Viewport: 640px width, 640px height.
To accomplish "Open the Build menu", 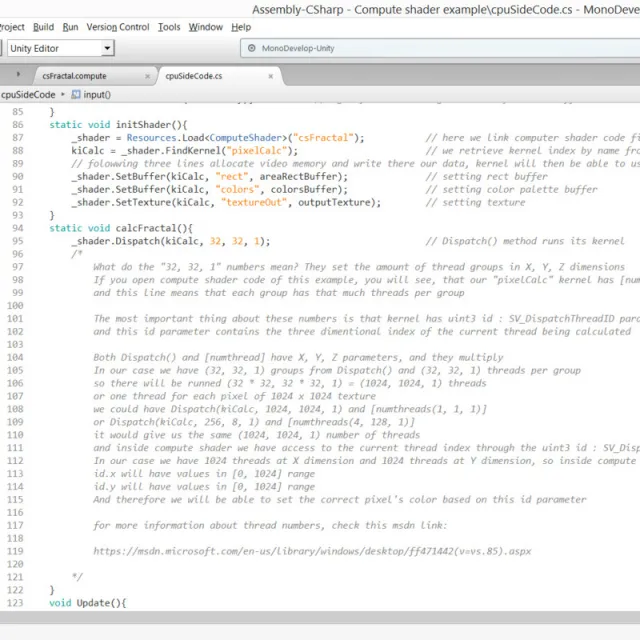I will 43,27.
